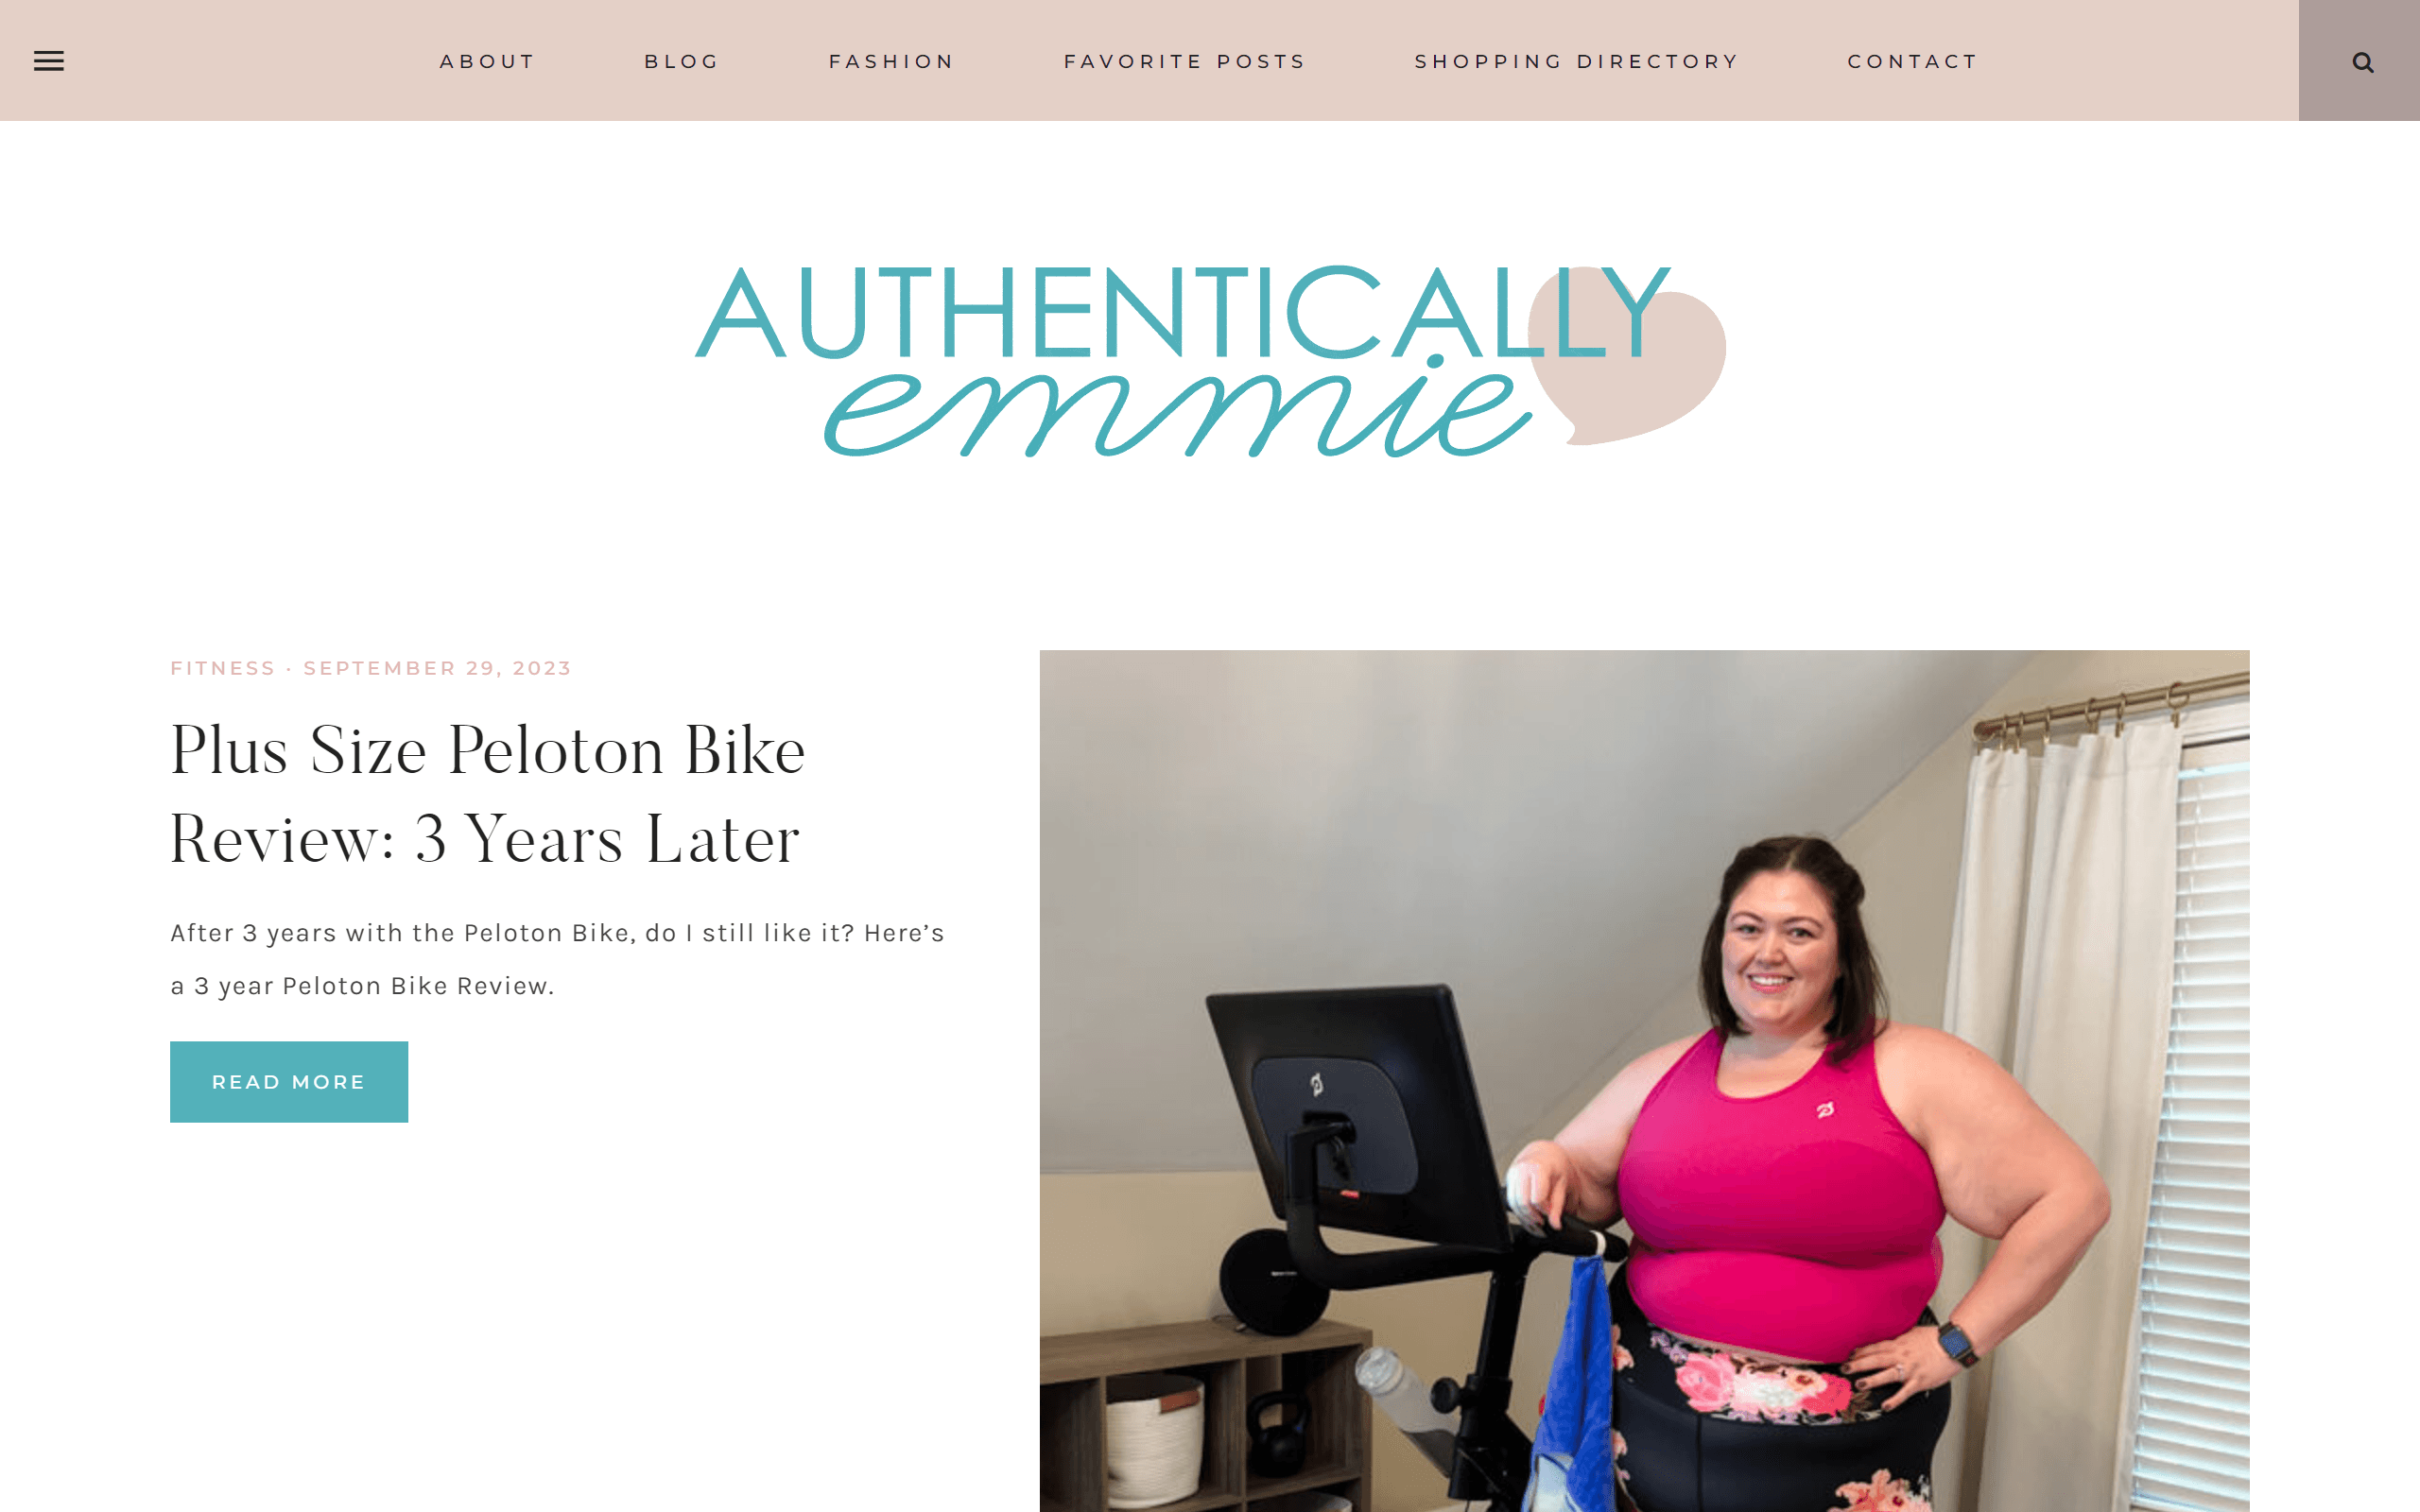Open the About page
Image resolution: width=2420 pixels, height=1512 pixels.
click(x=488, y=61)
